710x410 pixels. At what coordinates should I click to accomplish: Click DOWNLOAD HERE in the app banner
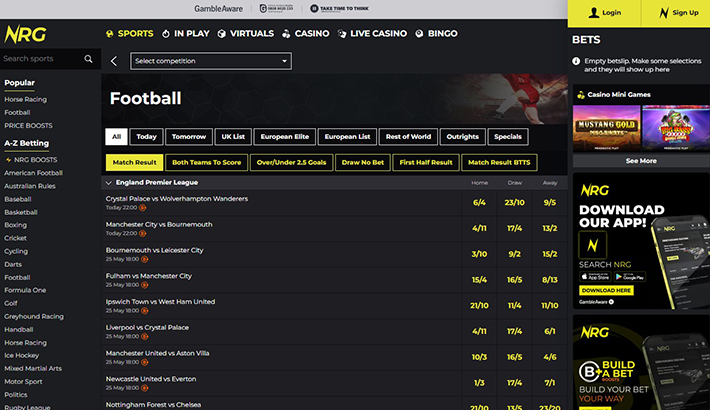click(606, 290)
